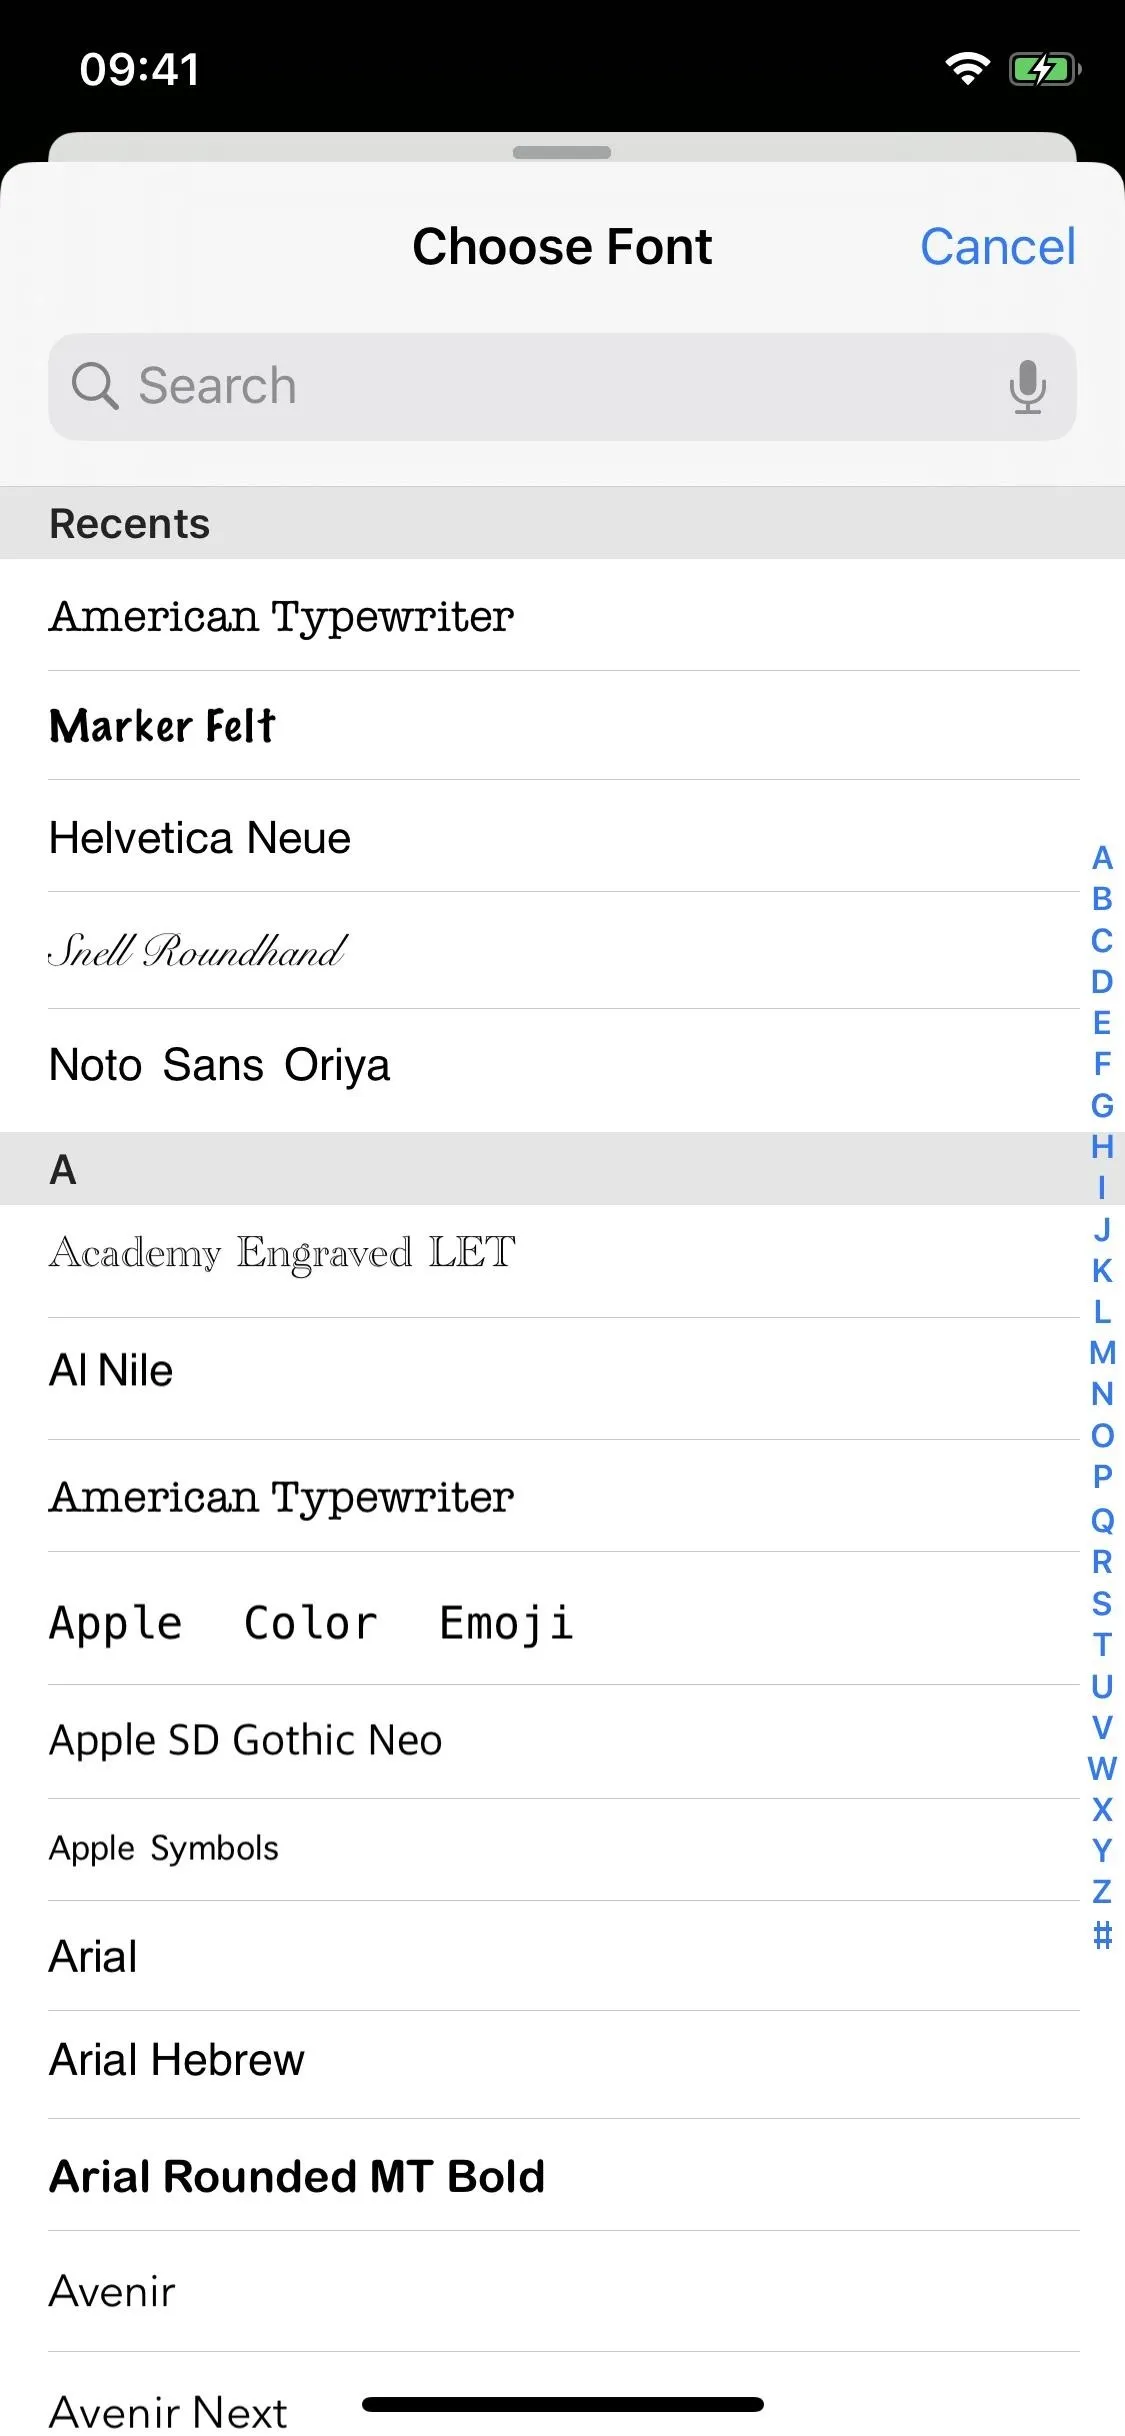
Task: Tap the battery charging icon
Action: pos(1044,69)
